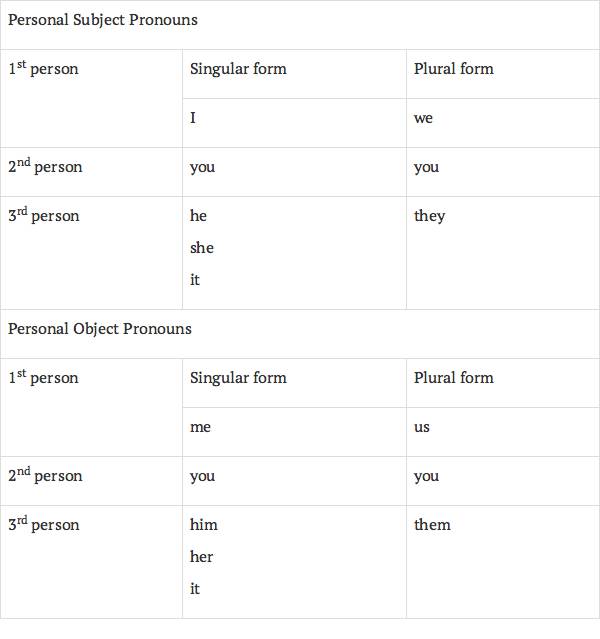The width and height of the screenshot is (600, 639).
Task: Select the subject pronoun "I" cell
Action: click(193, 118)
